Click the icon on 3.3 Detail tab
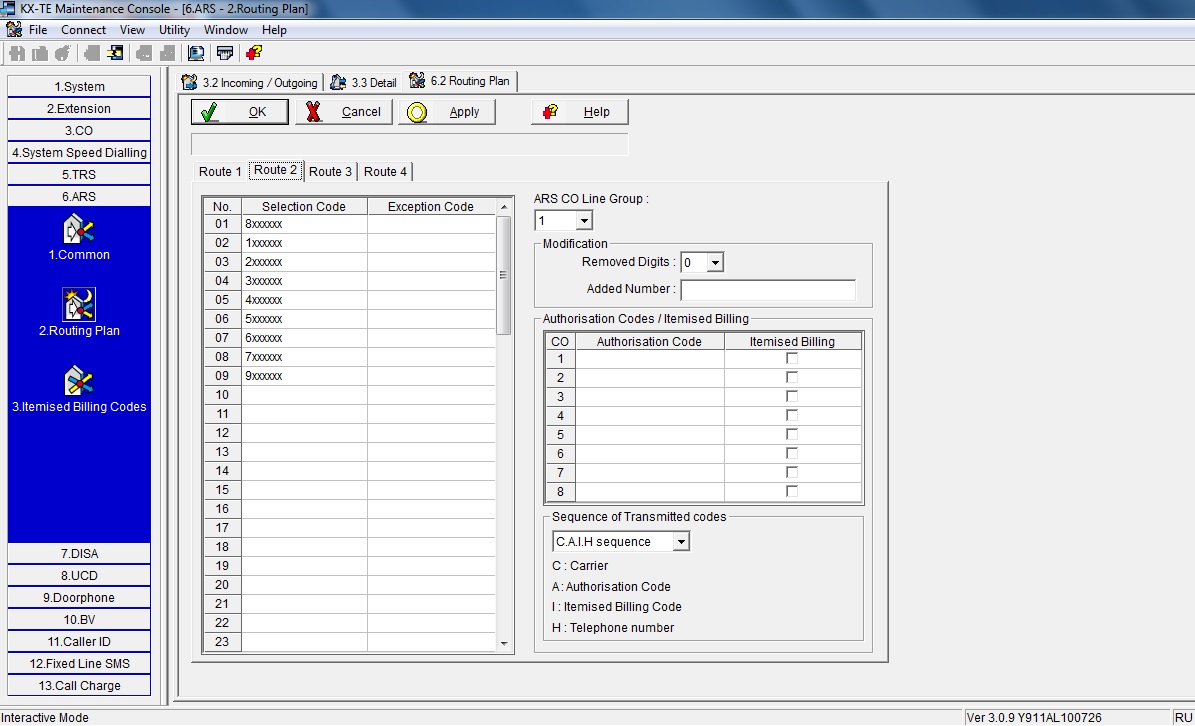The image size is (1195, 726). (338, 82)
